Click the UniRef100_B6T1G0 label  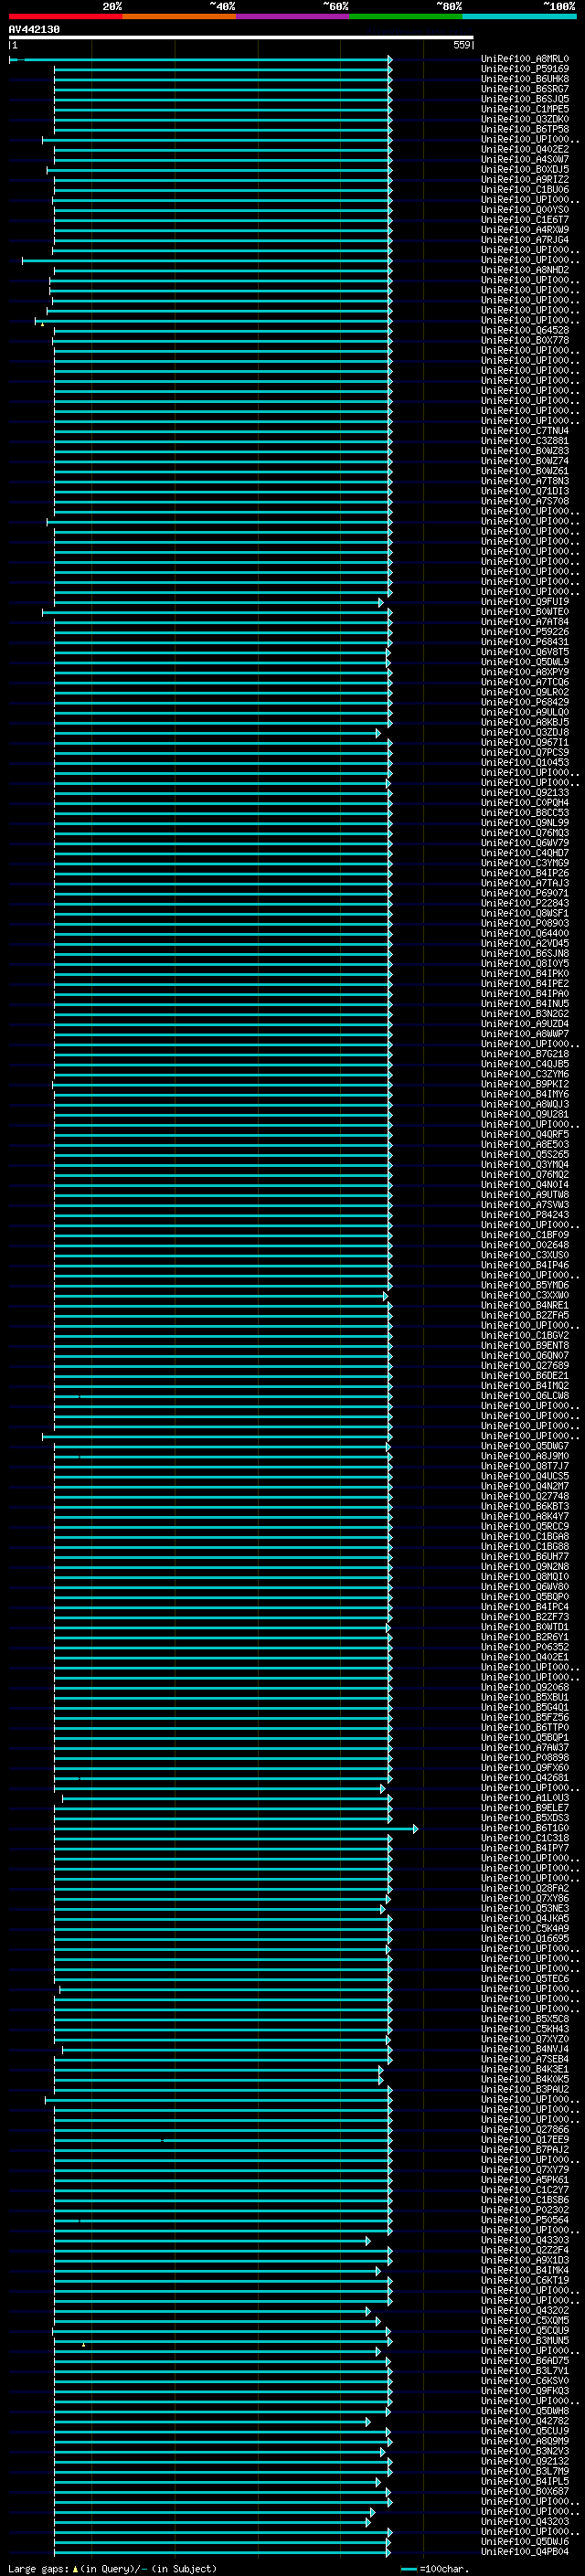pyautogui.click(x=525, y=1828)
